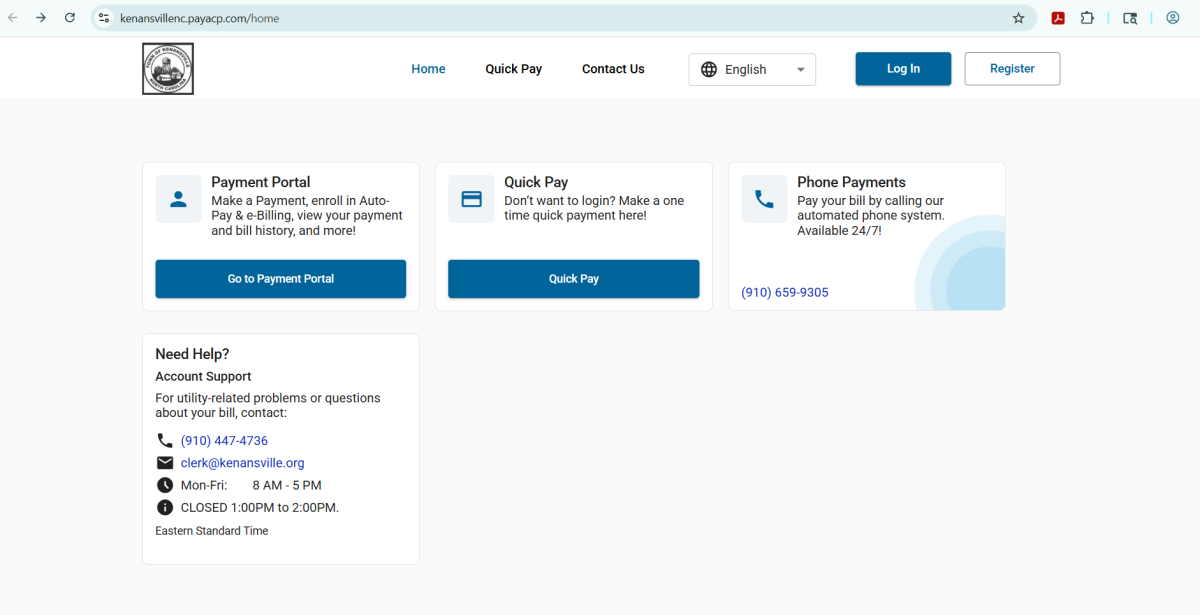Click the Adobe Acrobat extension icon

point(1058,17)
